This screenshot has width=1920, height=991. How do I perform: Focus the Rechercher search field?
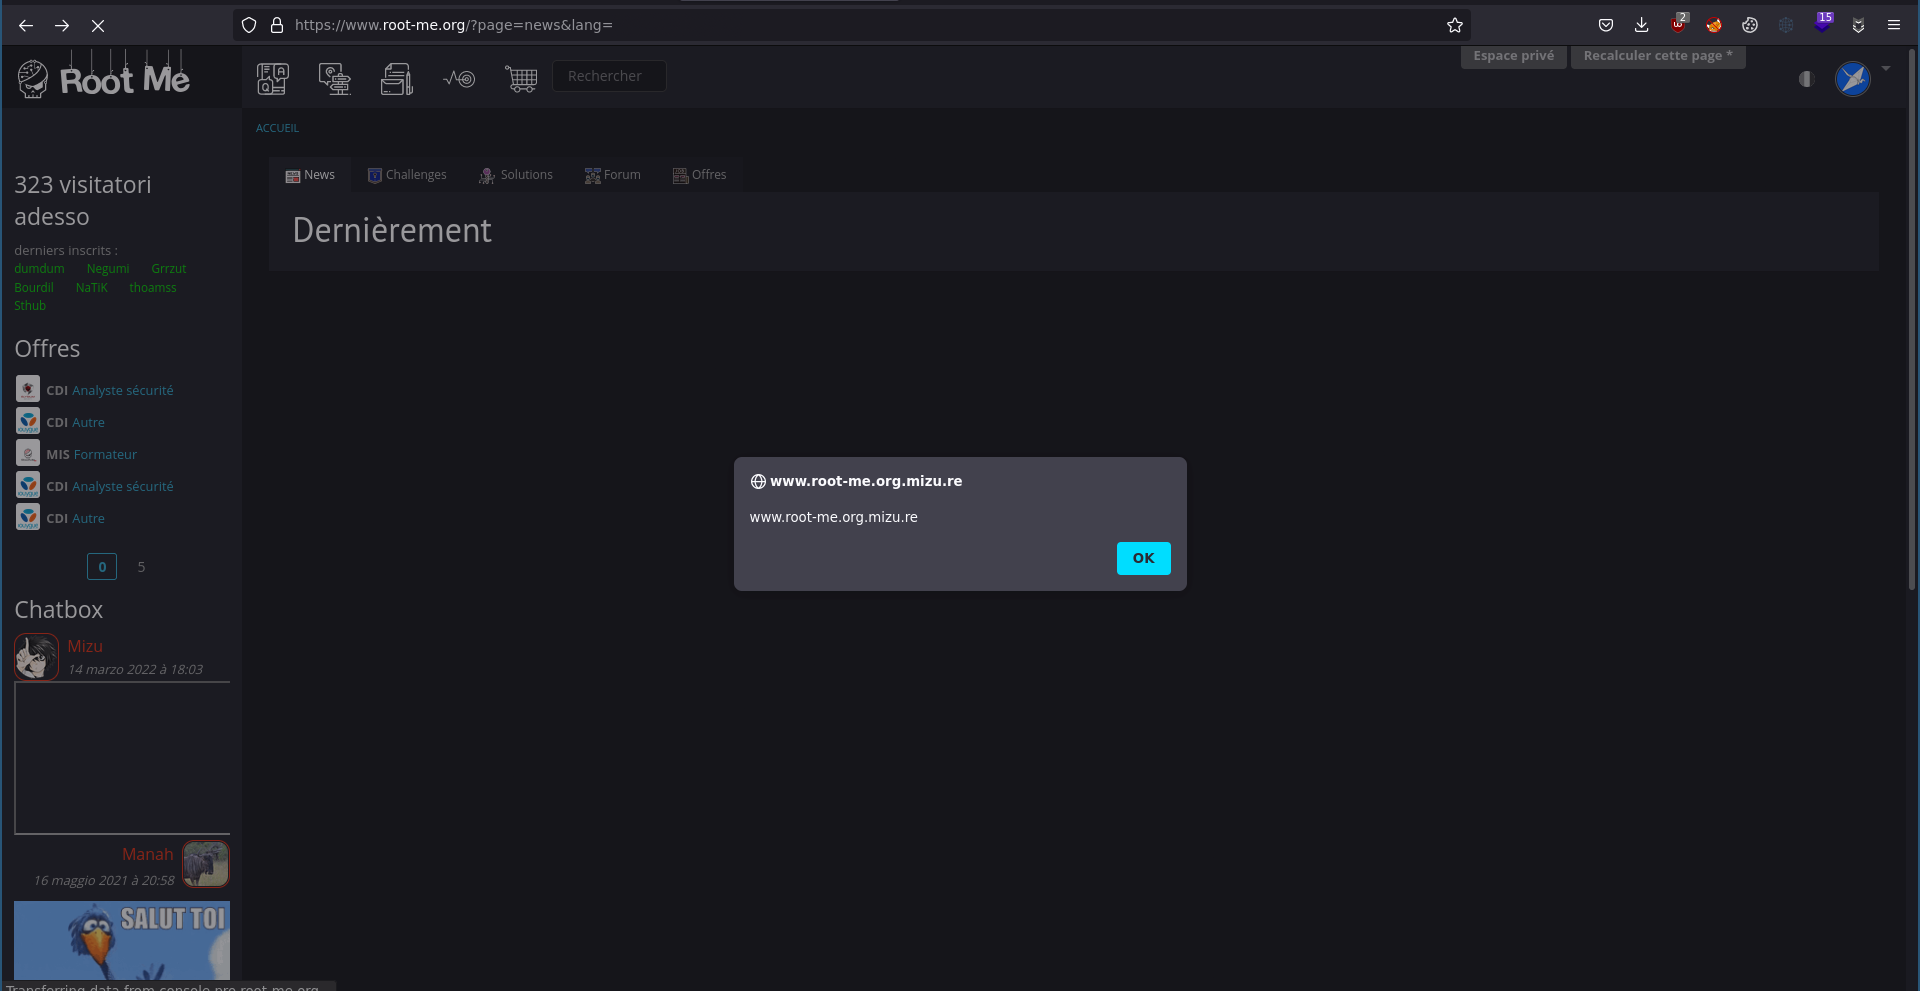coord(609,76)
